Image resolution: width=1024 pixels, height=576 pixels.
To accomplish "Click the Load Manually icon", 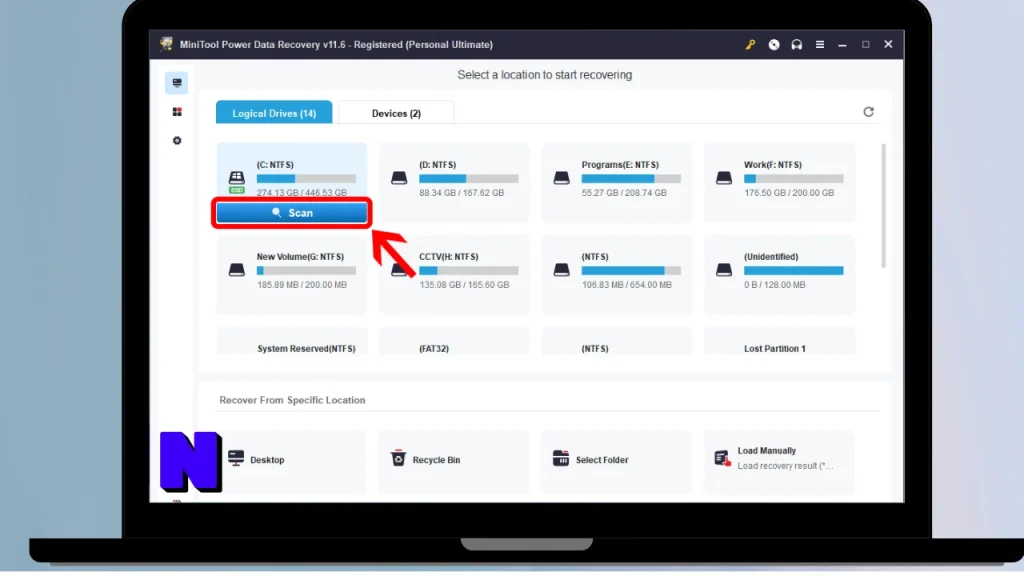I will (722, 458).
